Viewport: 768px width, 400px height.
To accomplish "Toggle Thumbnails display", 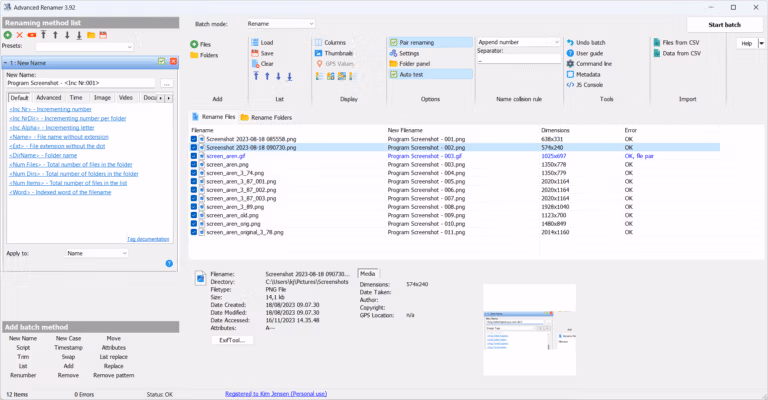I will tap(334, 53).
